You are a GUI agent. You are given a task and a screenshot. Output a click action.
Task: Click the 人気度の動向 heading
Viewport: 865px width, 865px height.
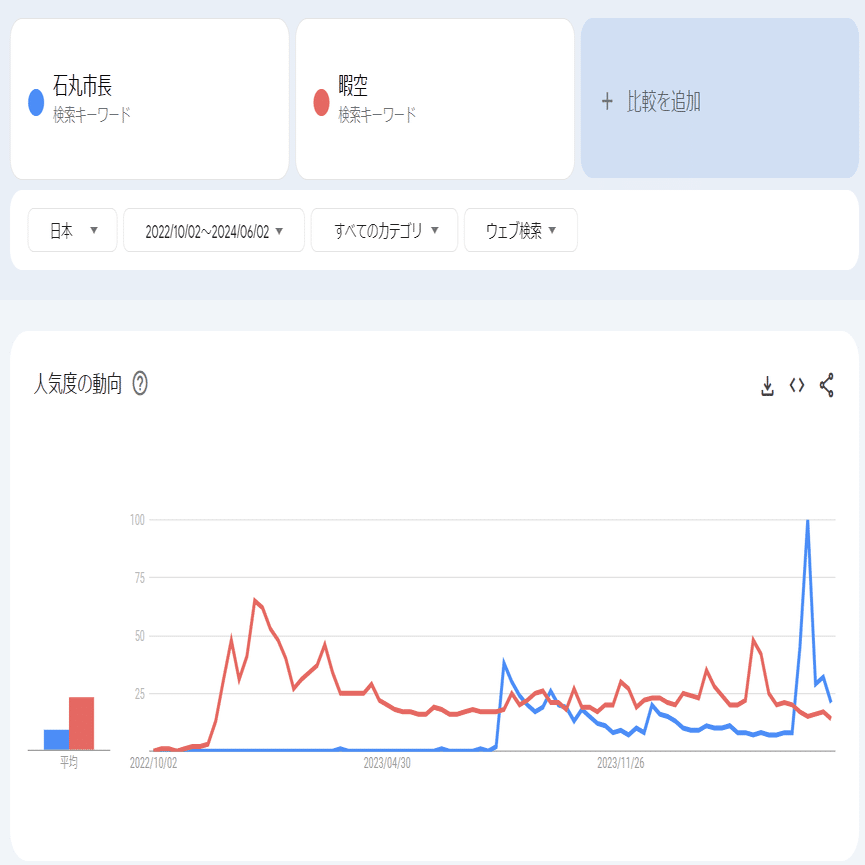click(x=78, y=383)
